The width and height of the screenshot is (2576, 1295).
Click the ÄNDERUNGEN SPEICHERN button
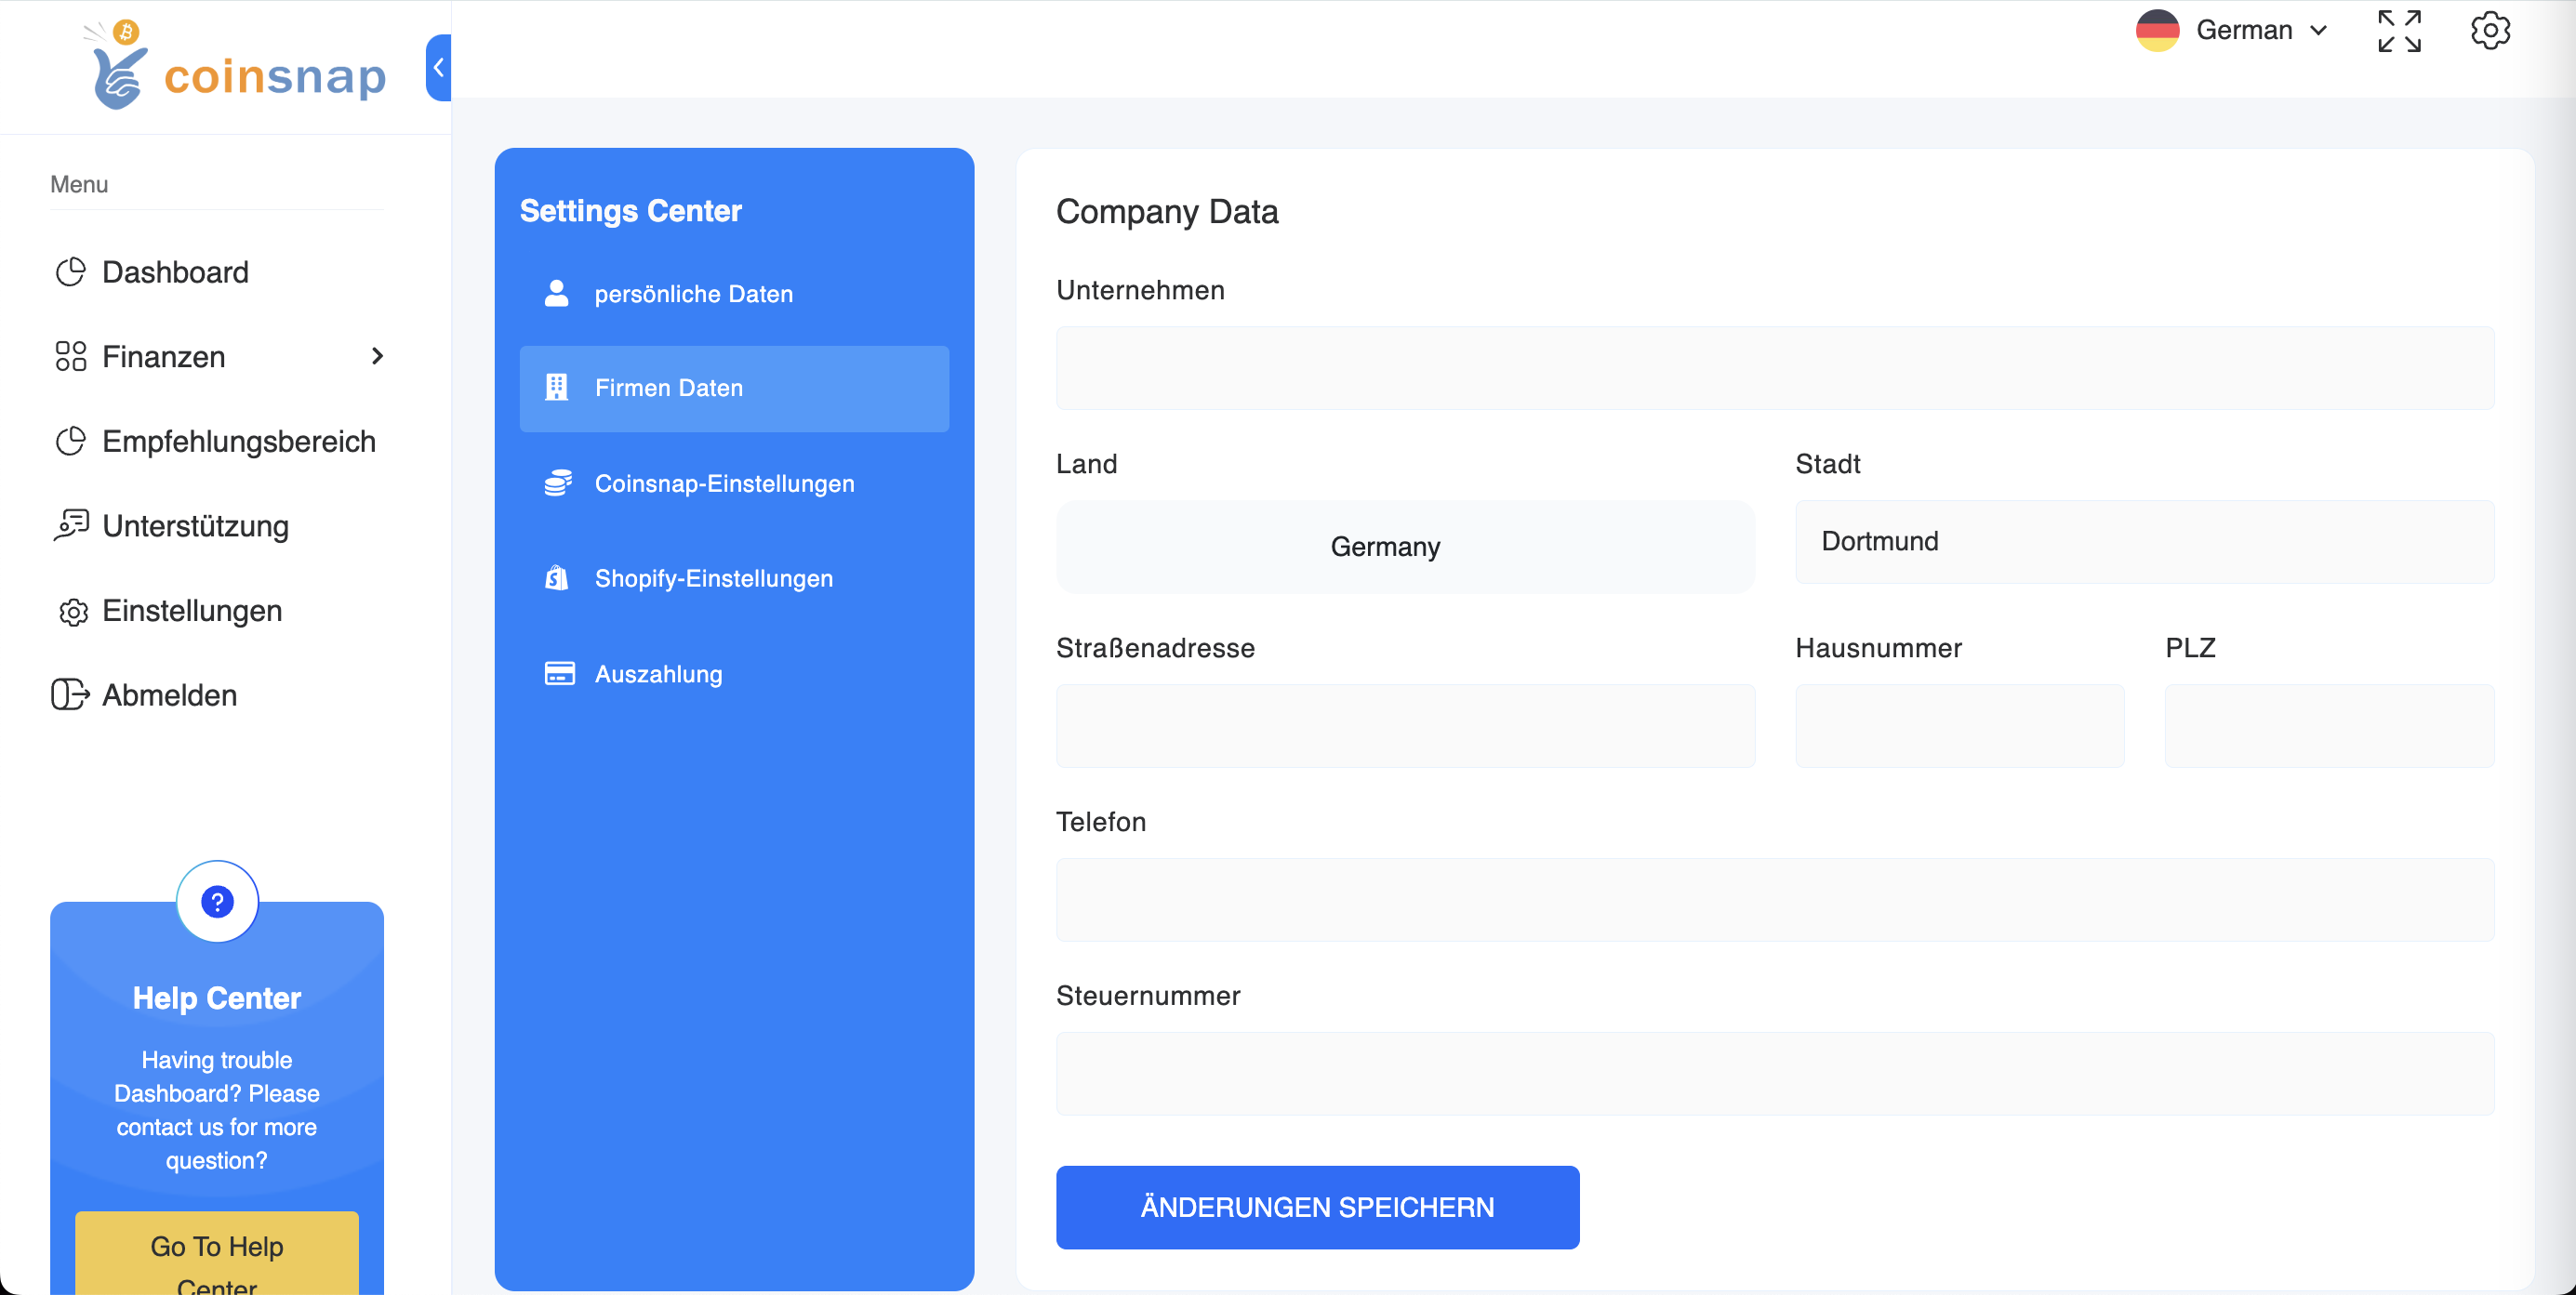[1316, 1206]
